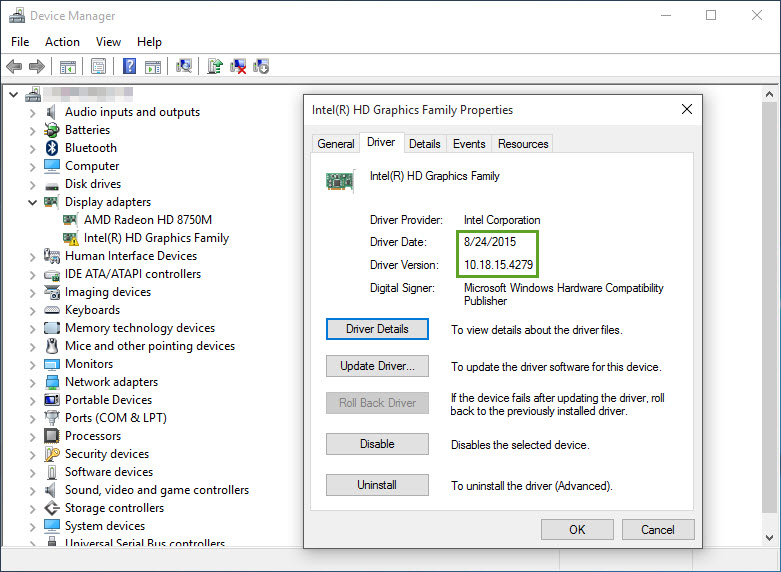Image resolution: width=781 pixels, height=572 pixels.
Task: Click the Disable device toolbar icon with down arrow
Action: tap(261, 66)
